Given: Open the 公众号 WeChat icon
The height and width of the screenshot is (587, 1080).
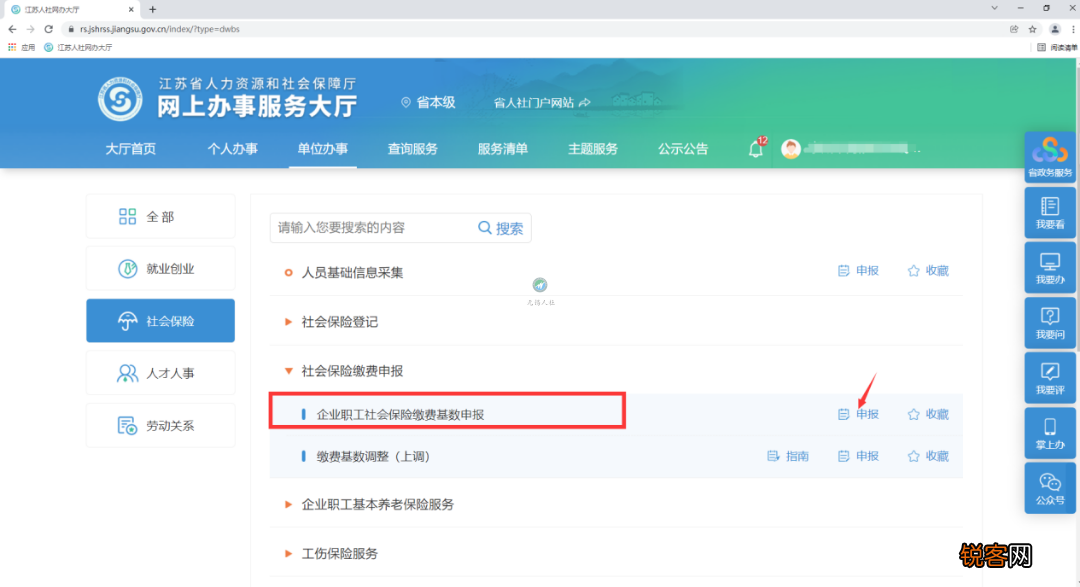Looking at the screenshot, I should coord(1050,488).
